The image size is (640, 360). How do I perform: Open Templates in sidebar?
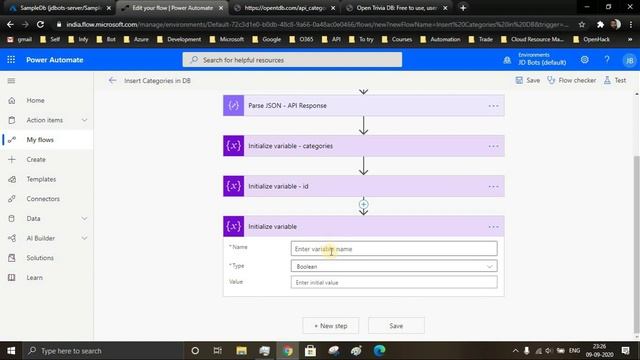coord(41,179)
